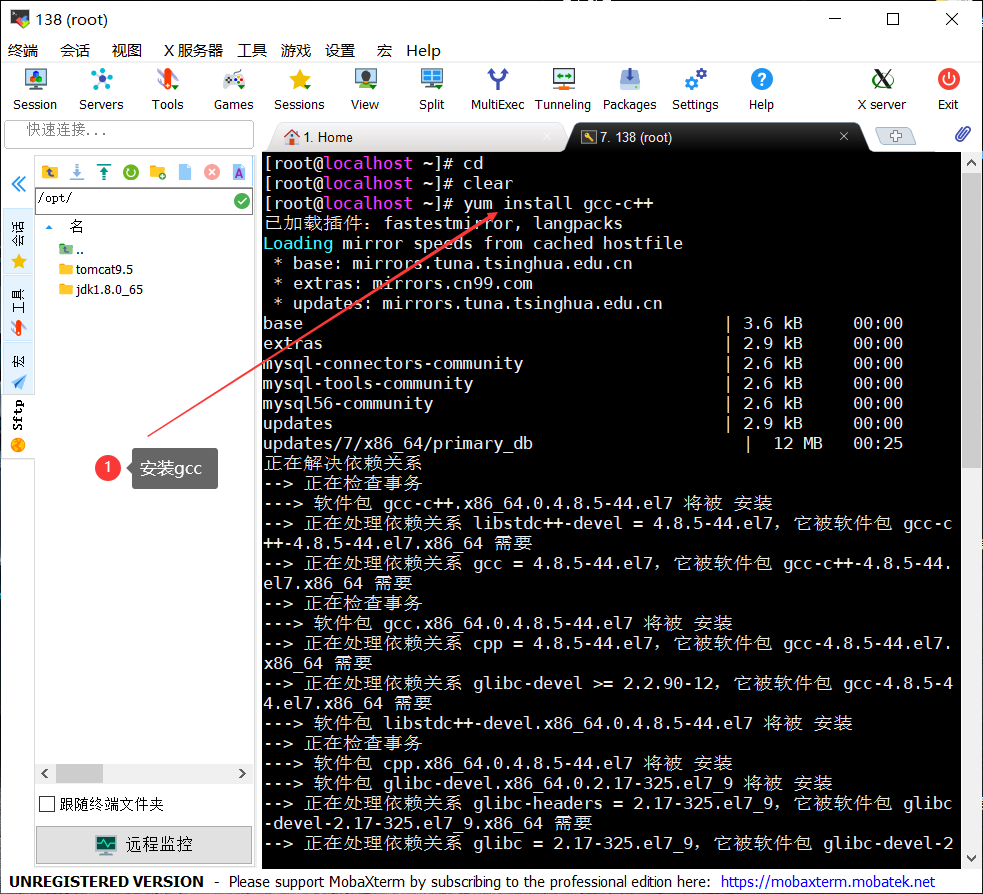Click the quick connect input field

click(x=129, y=134)
